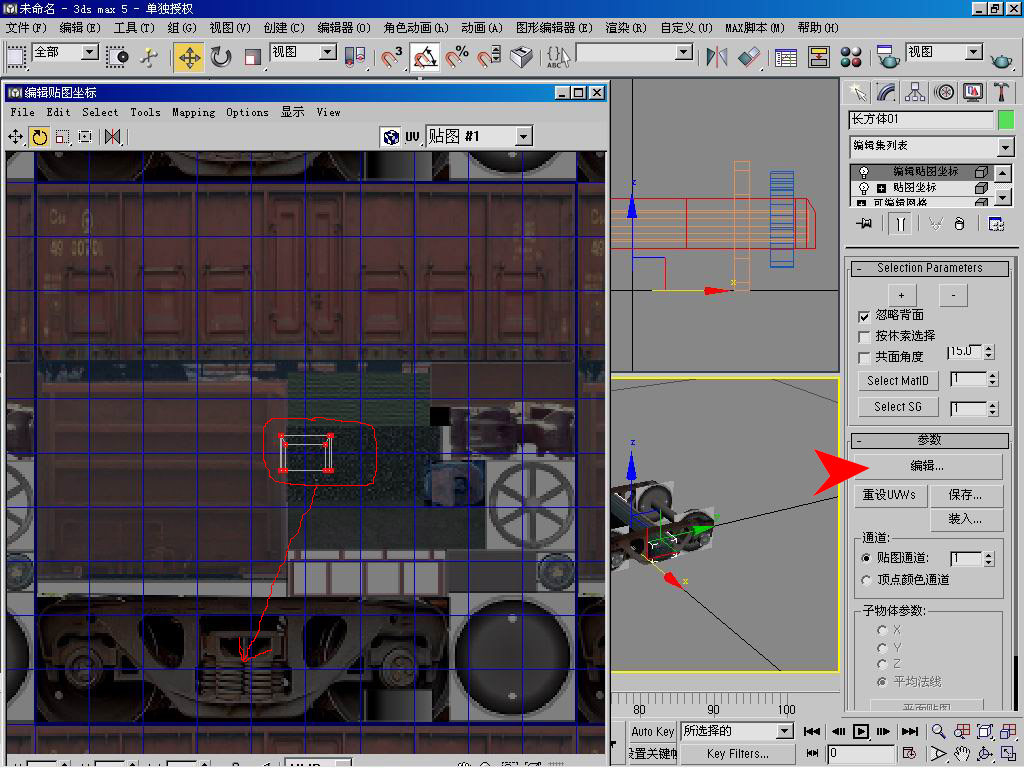Click the 编辑... button

927,466
